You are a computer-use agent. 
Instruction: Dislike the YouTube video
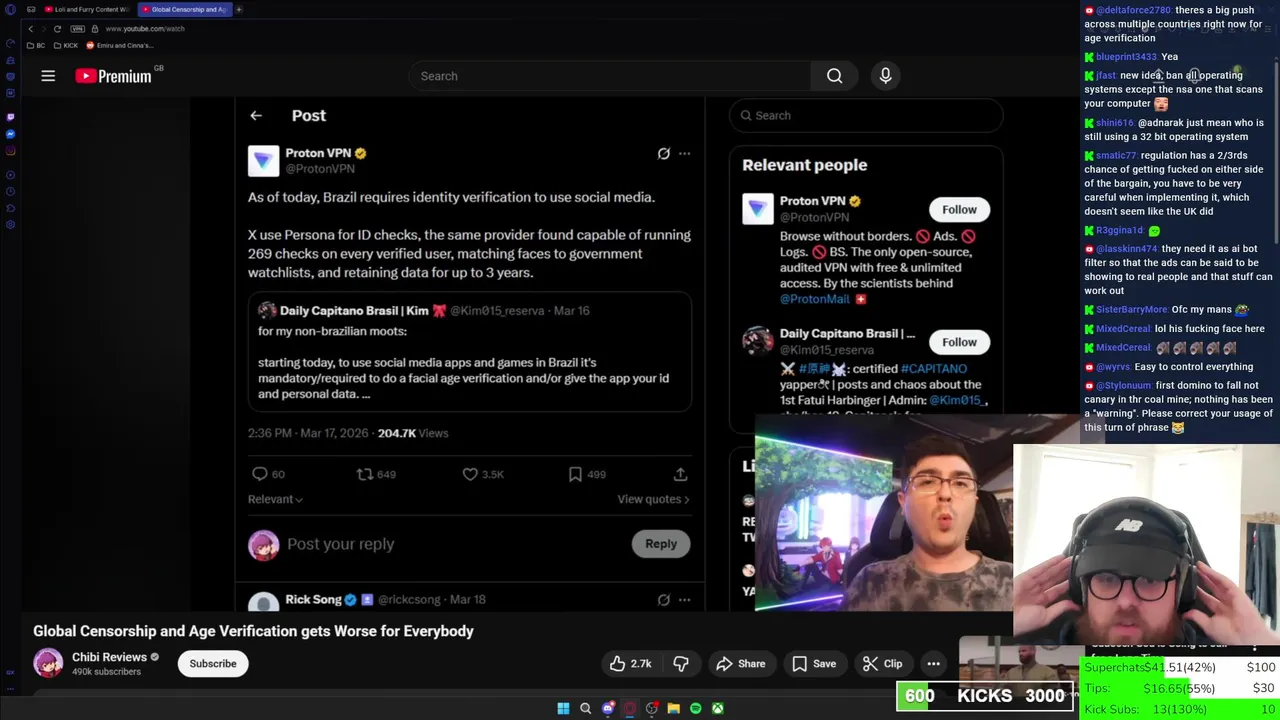coord(681,664)
